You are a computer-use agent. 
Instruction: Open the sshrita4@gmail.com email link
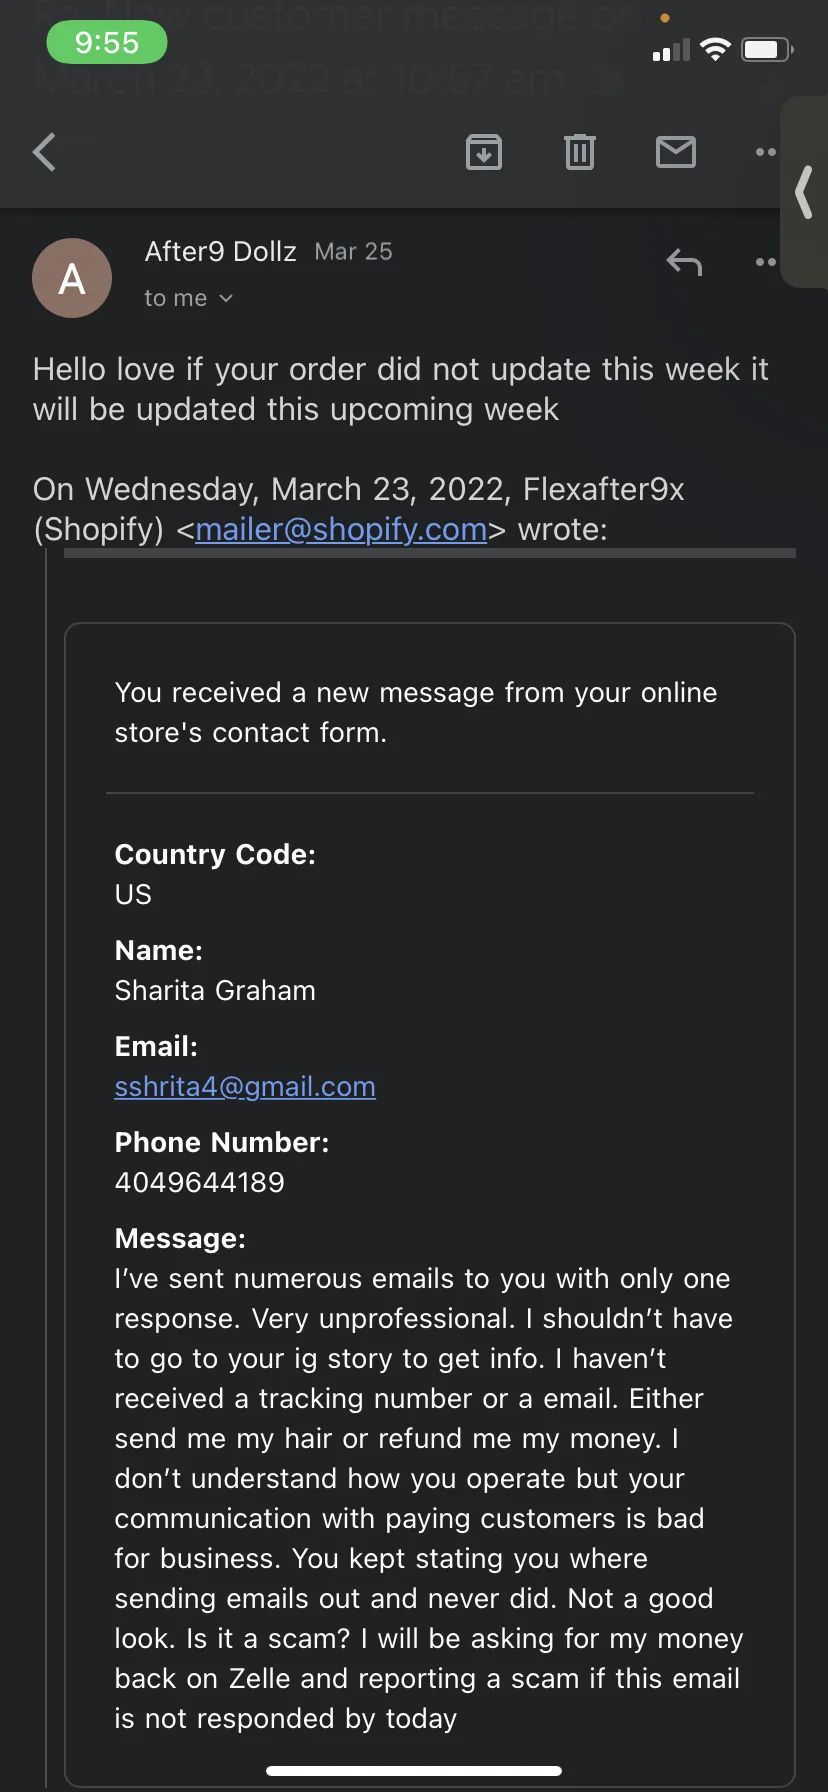pos(245,1086)
